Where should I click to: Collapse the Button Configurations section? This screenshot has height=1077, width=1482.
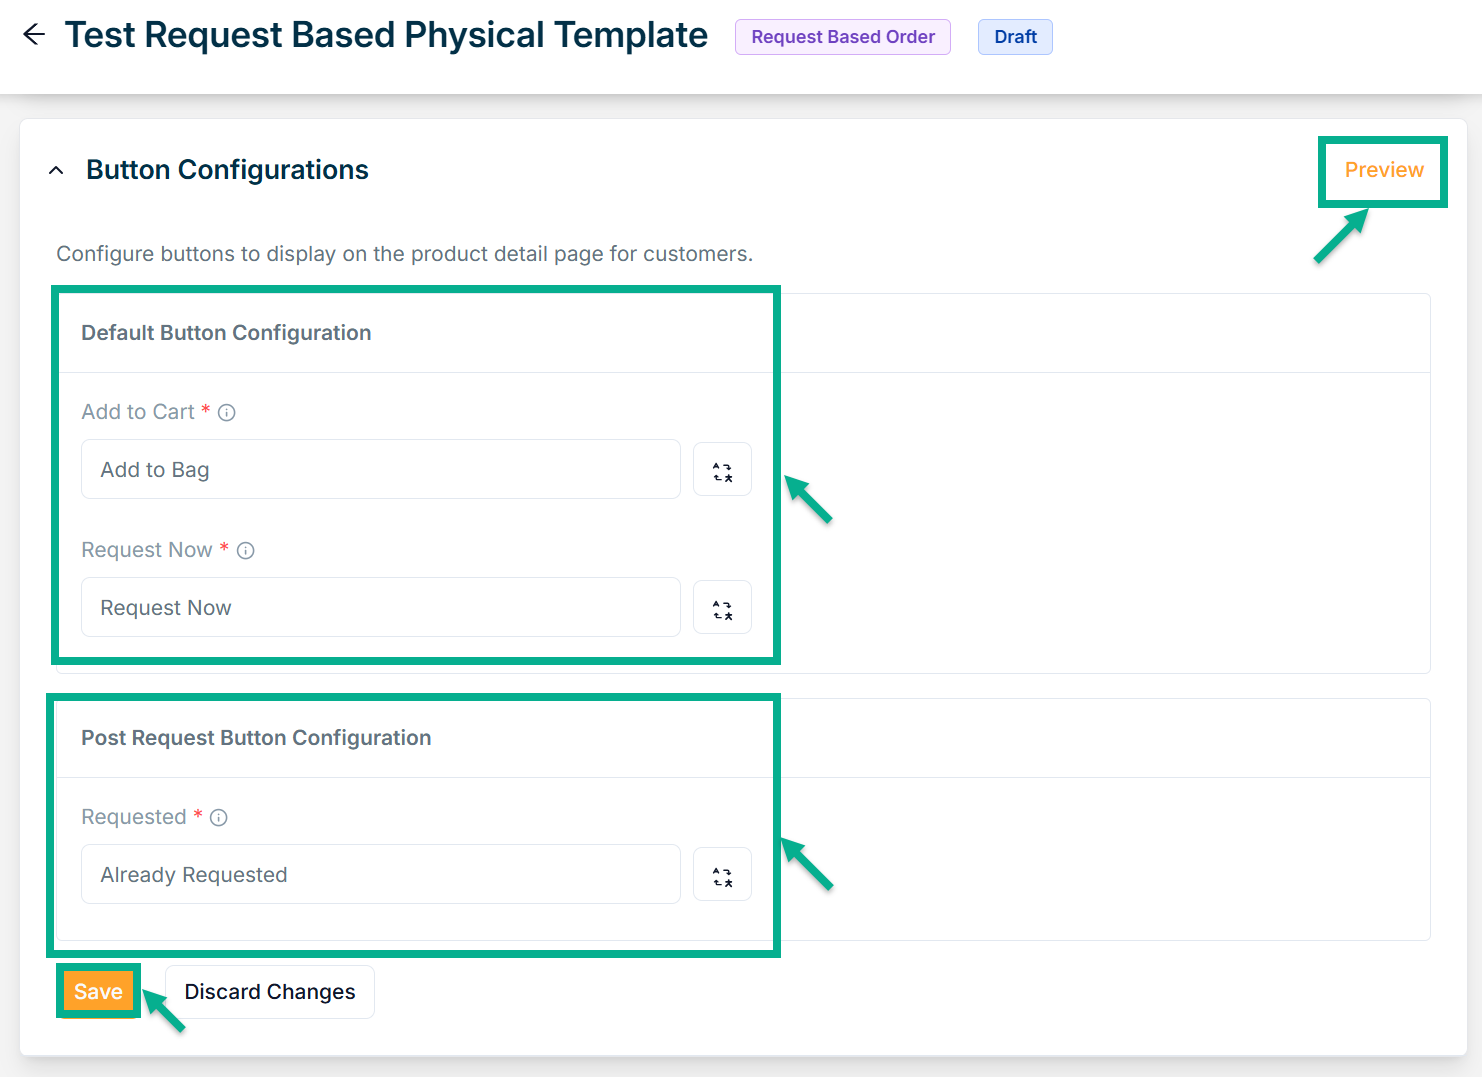click(x=57, y=171)
